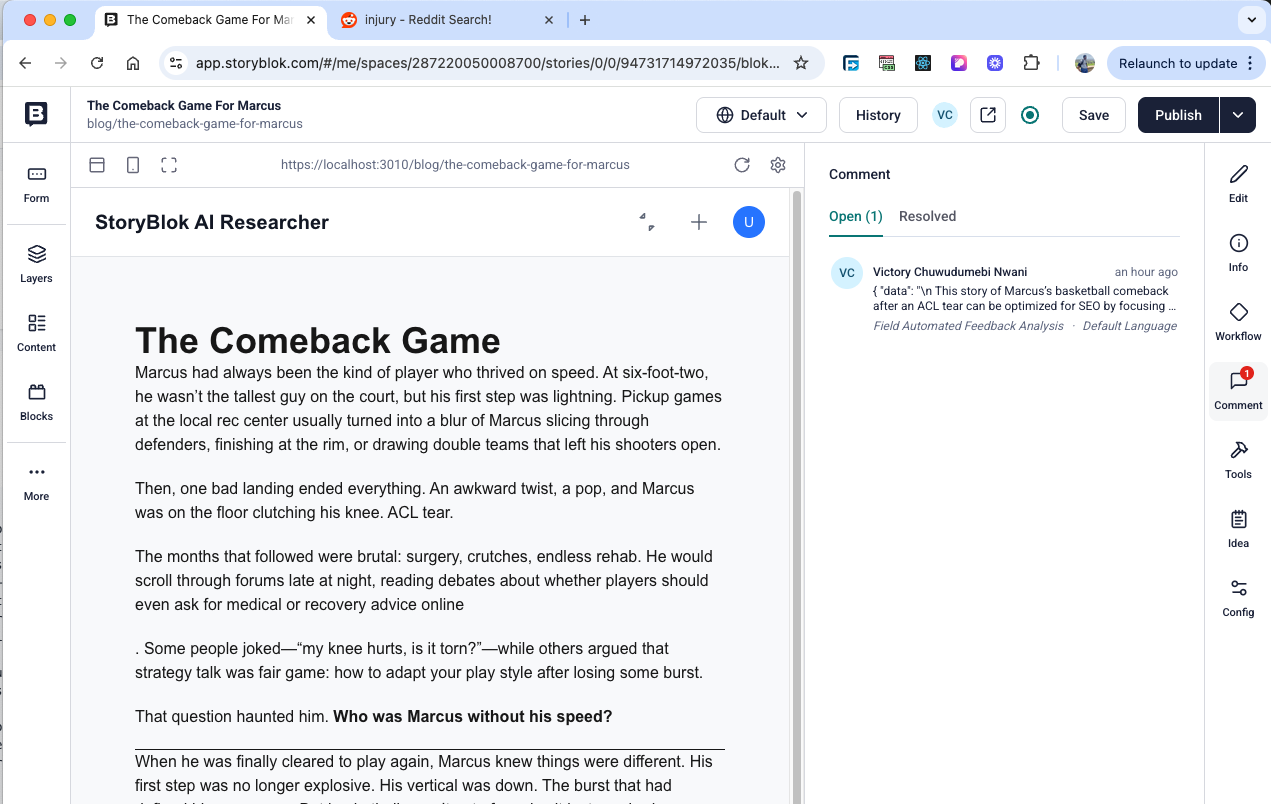Click the VC user avatar in header
The height and width of the screenshot is (804, 1271).
pyautogui.click(x=945, y=115)
